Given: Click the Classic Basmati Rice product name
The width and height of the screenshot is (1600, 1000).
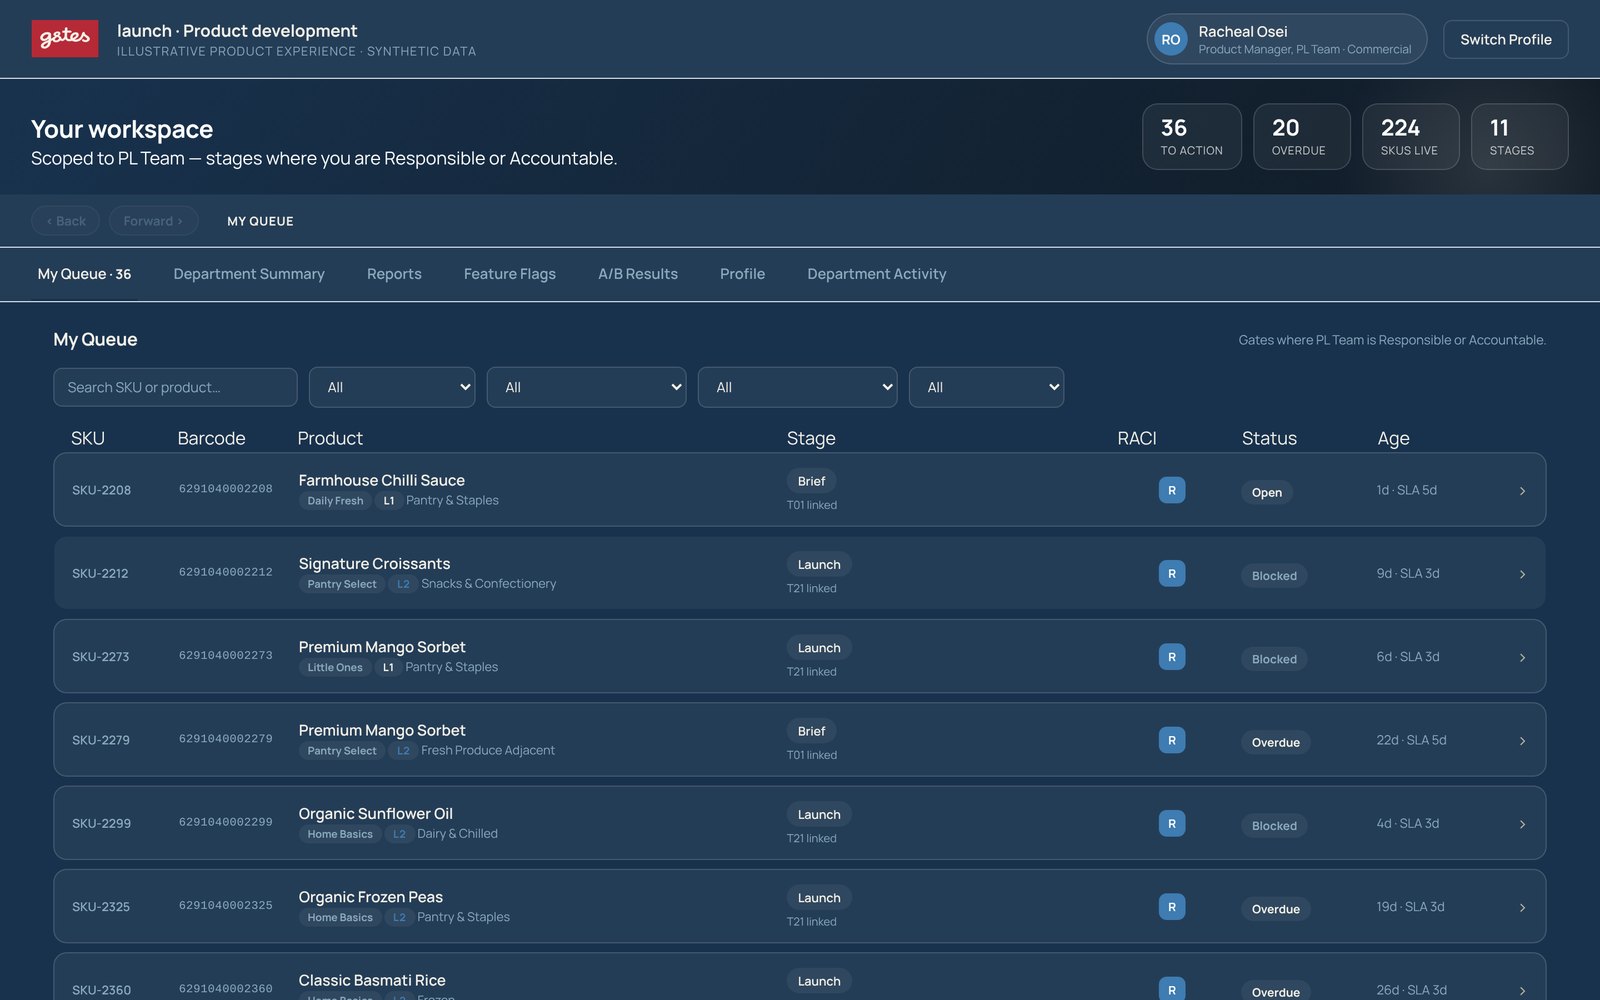Looking at the screenshot, I should coord(372,980).
